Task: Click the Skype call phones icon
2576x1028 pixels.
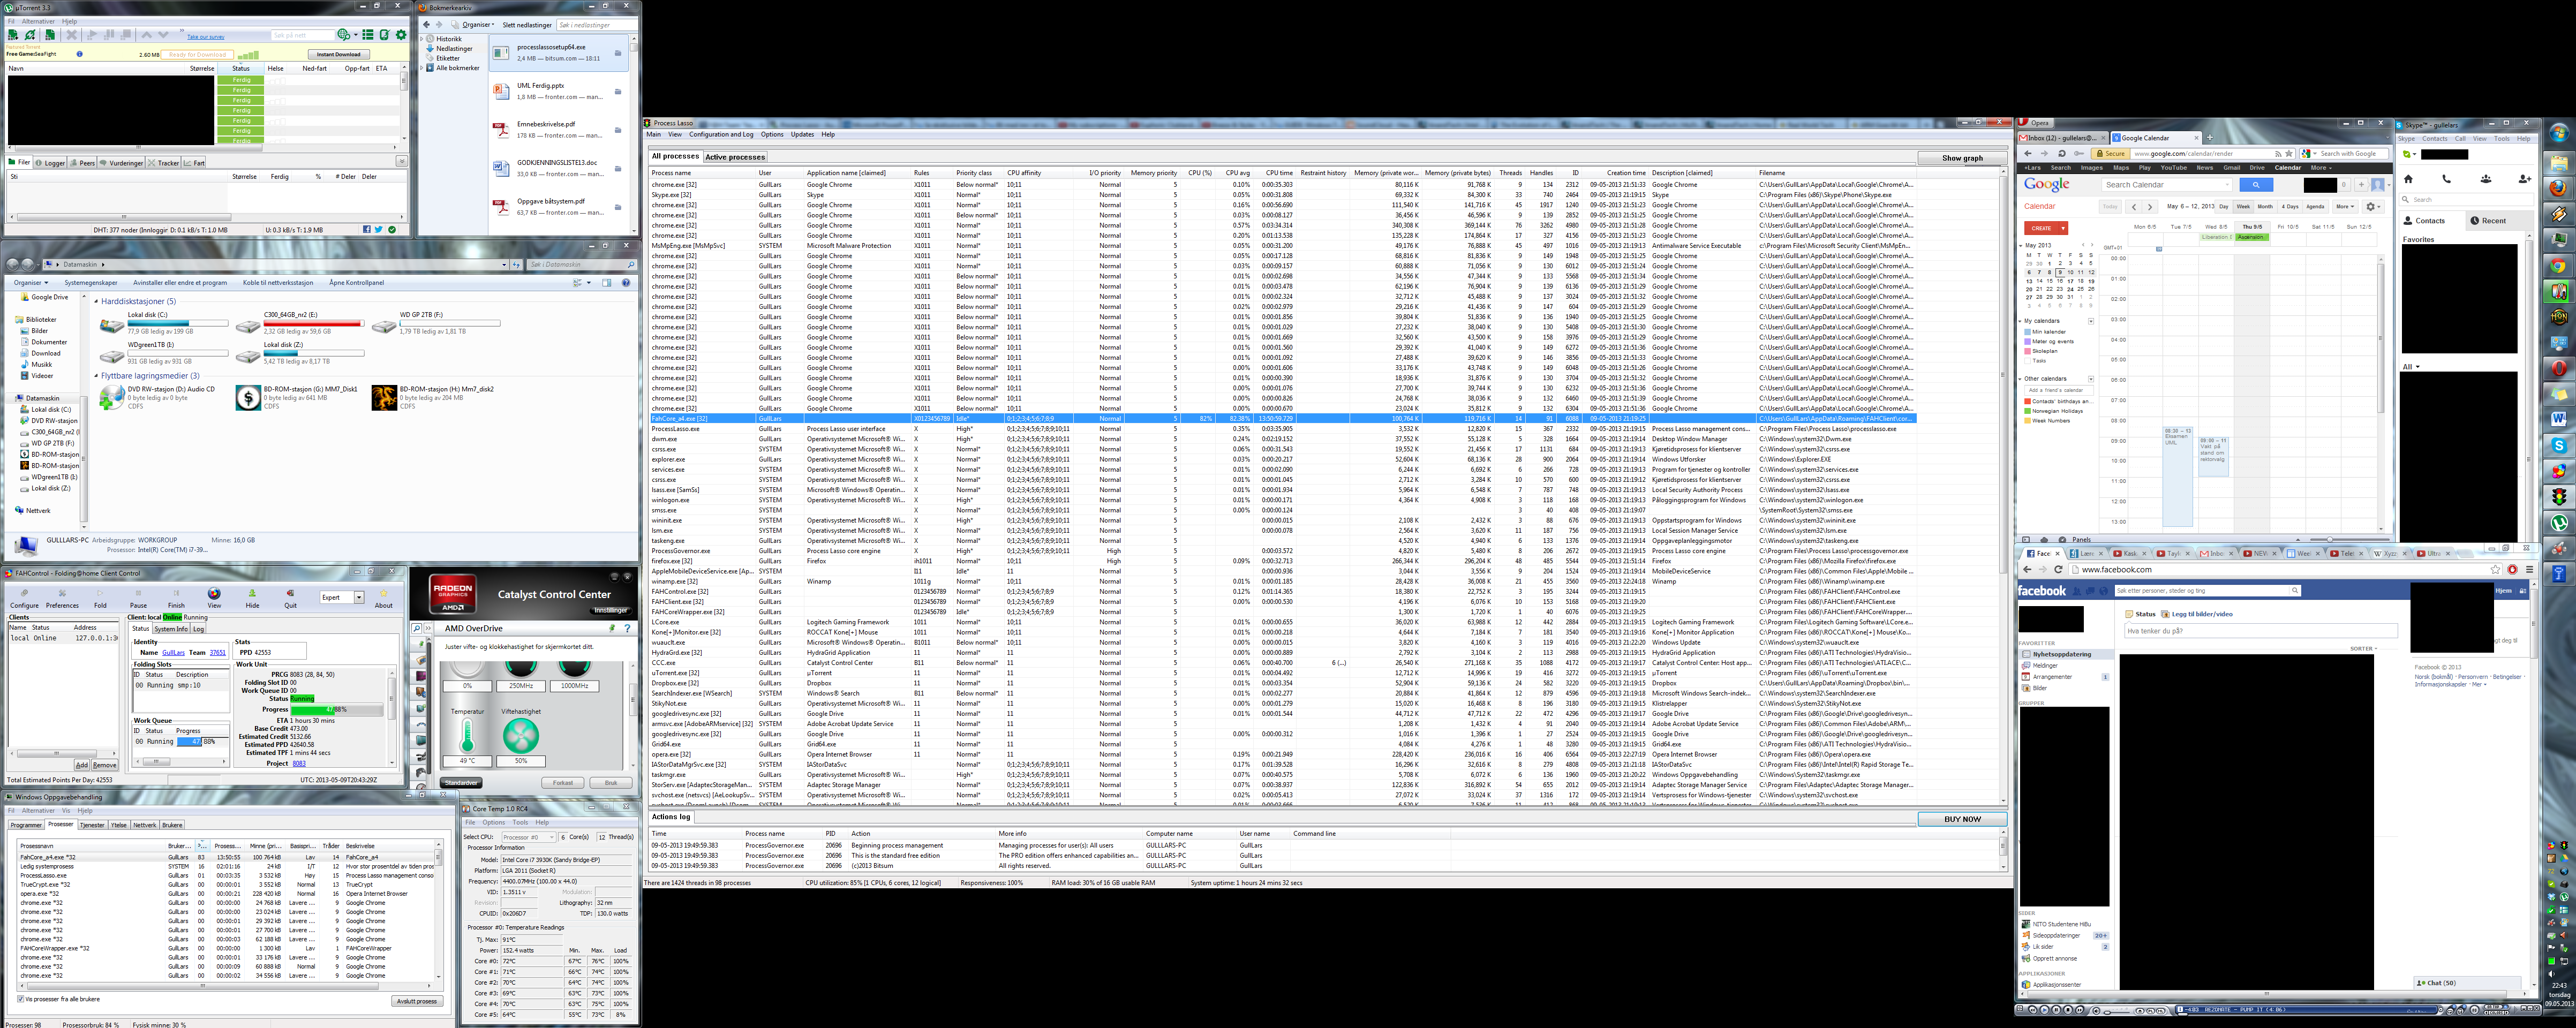Action: pyautogui.click(x=2446, y=179)
